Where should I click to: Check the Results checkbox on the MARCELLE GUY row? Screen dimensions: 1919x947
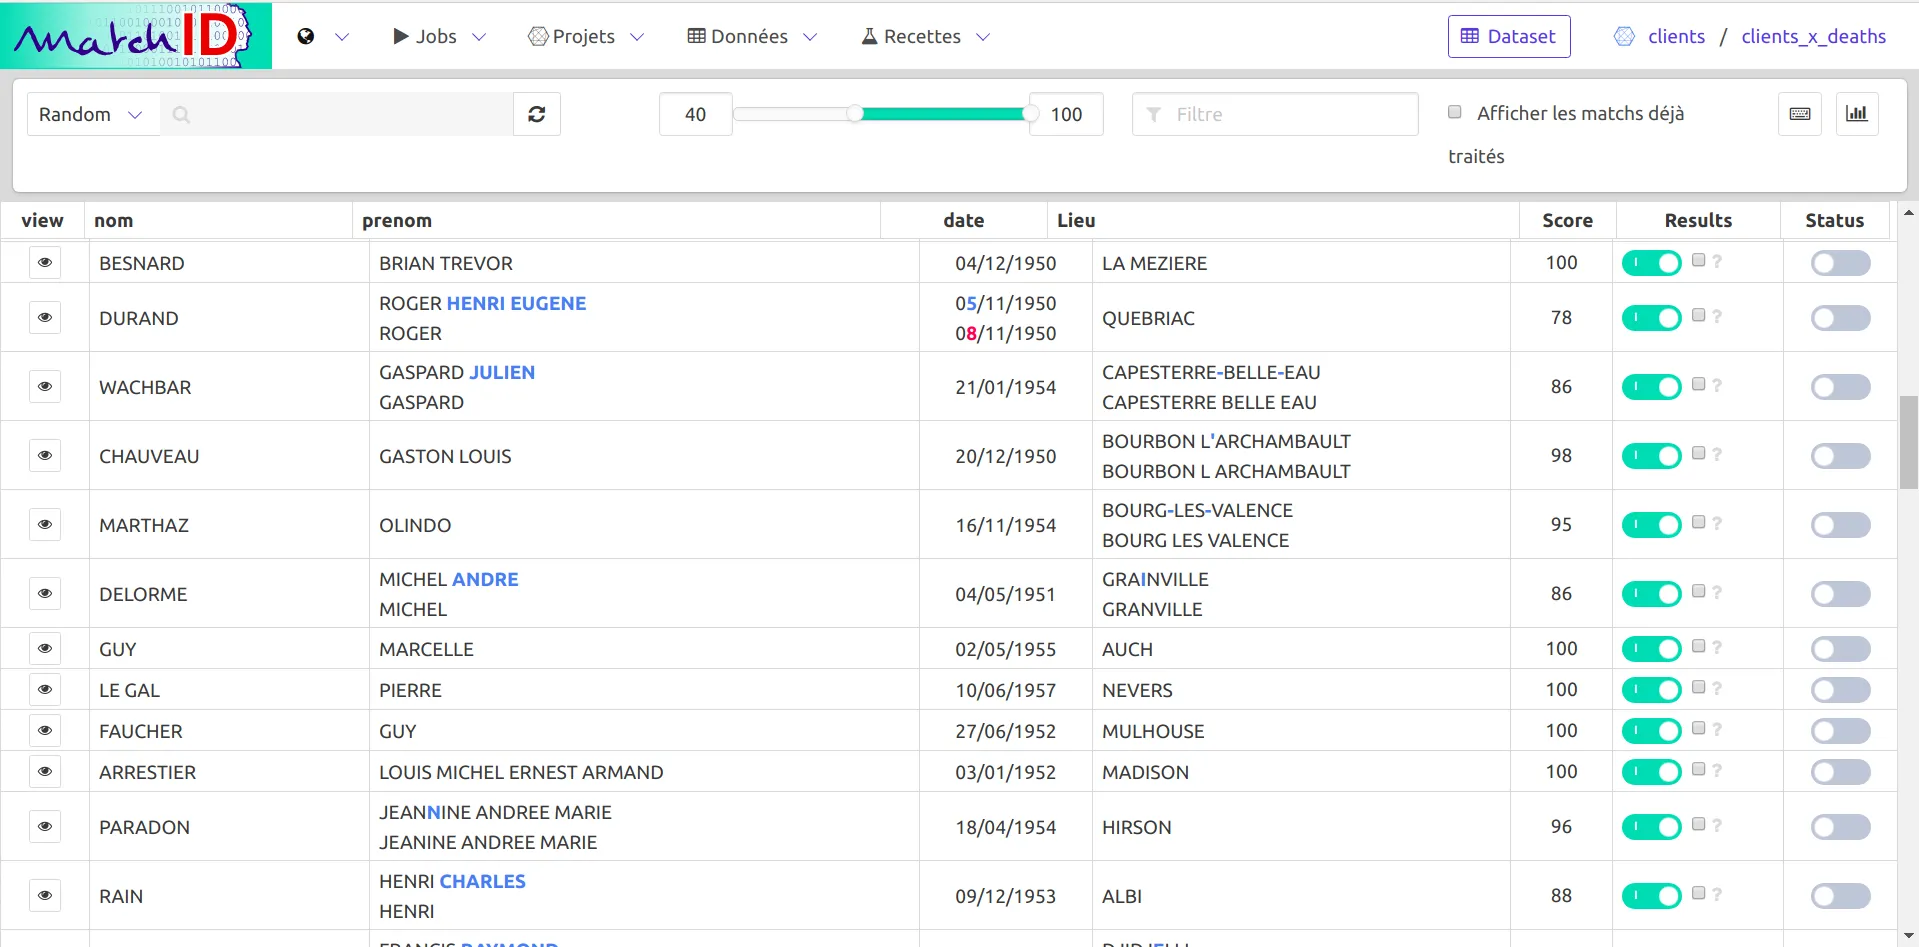pyautogui.click(x=1697, y=647)
